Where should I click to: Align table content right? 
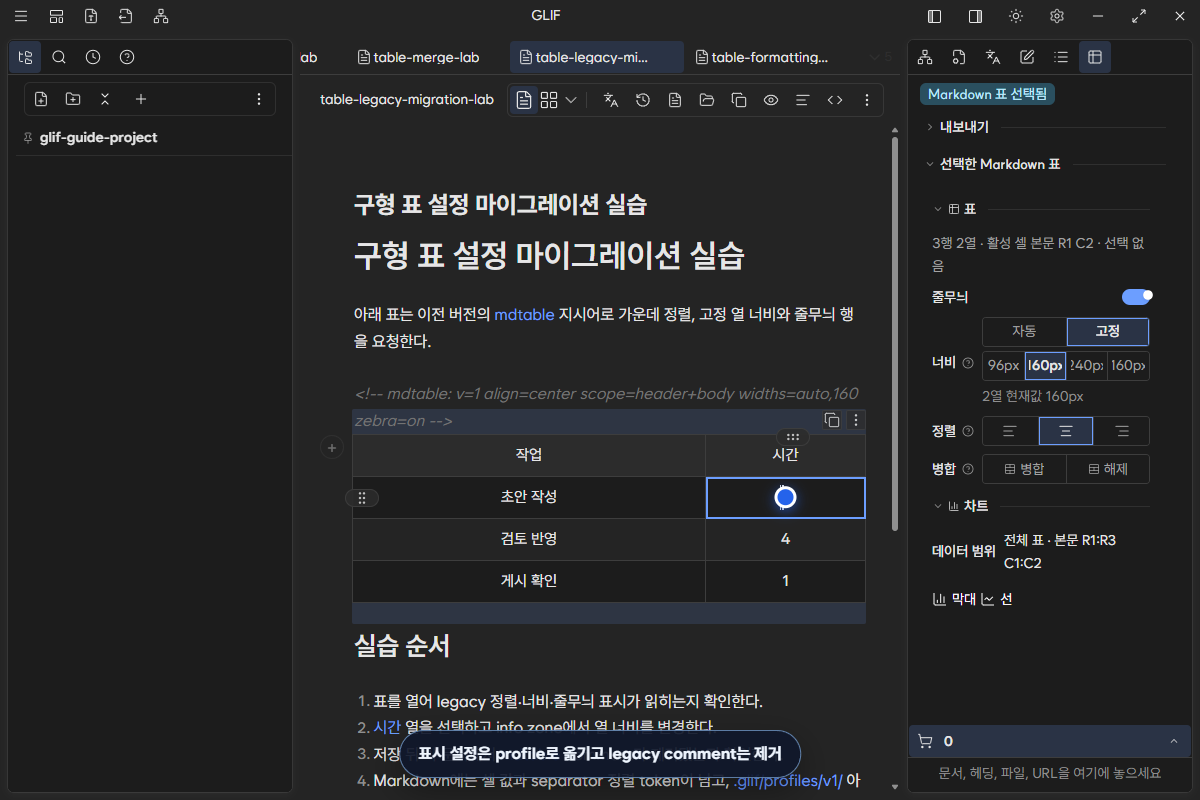tap(1122, 431)
